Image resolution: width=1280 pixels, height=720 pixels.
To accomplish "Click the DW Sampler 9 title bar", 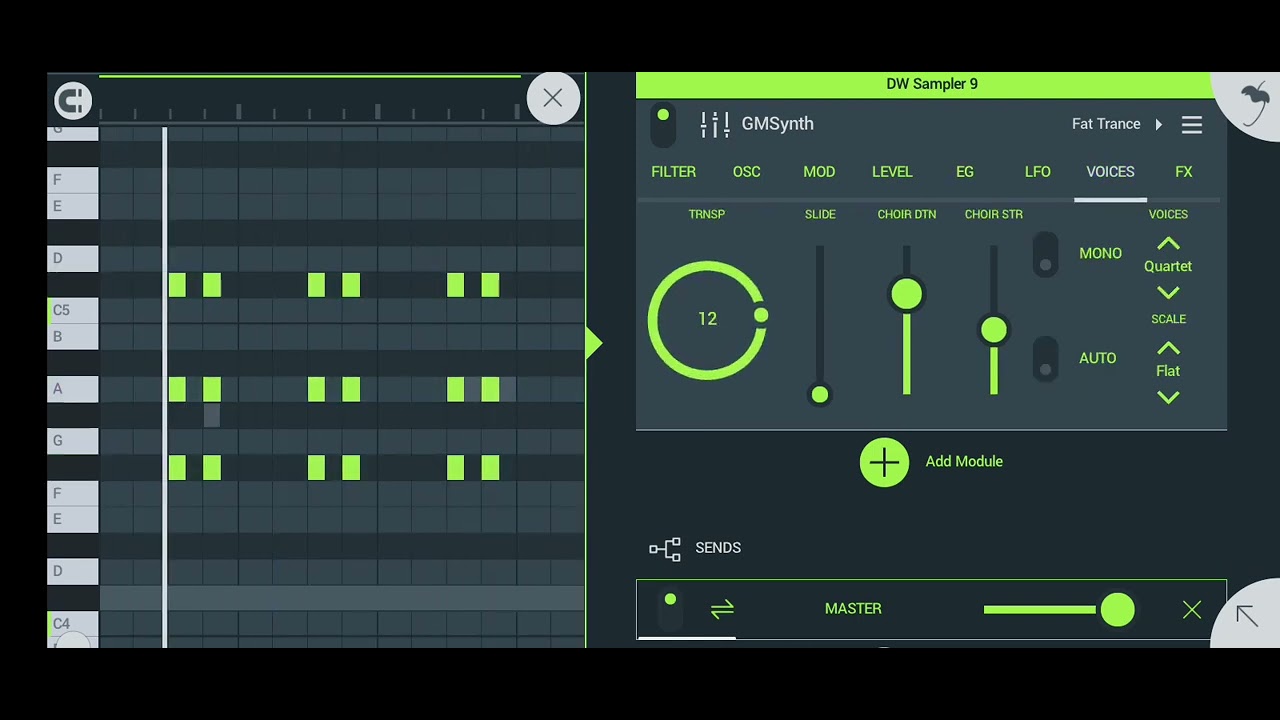I will pyautogui.click(x=932, y=85).
